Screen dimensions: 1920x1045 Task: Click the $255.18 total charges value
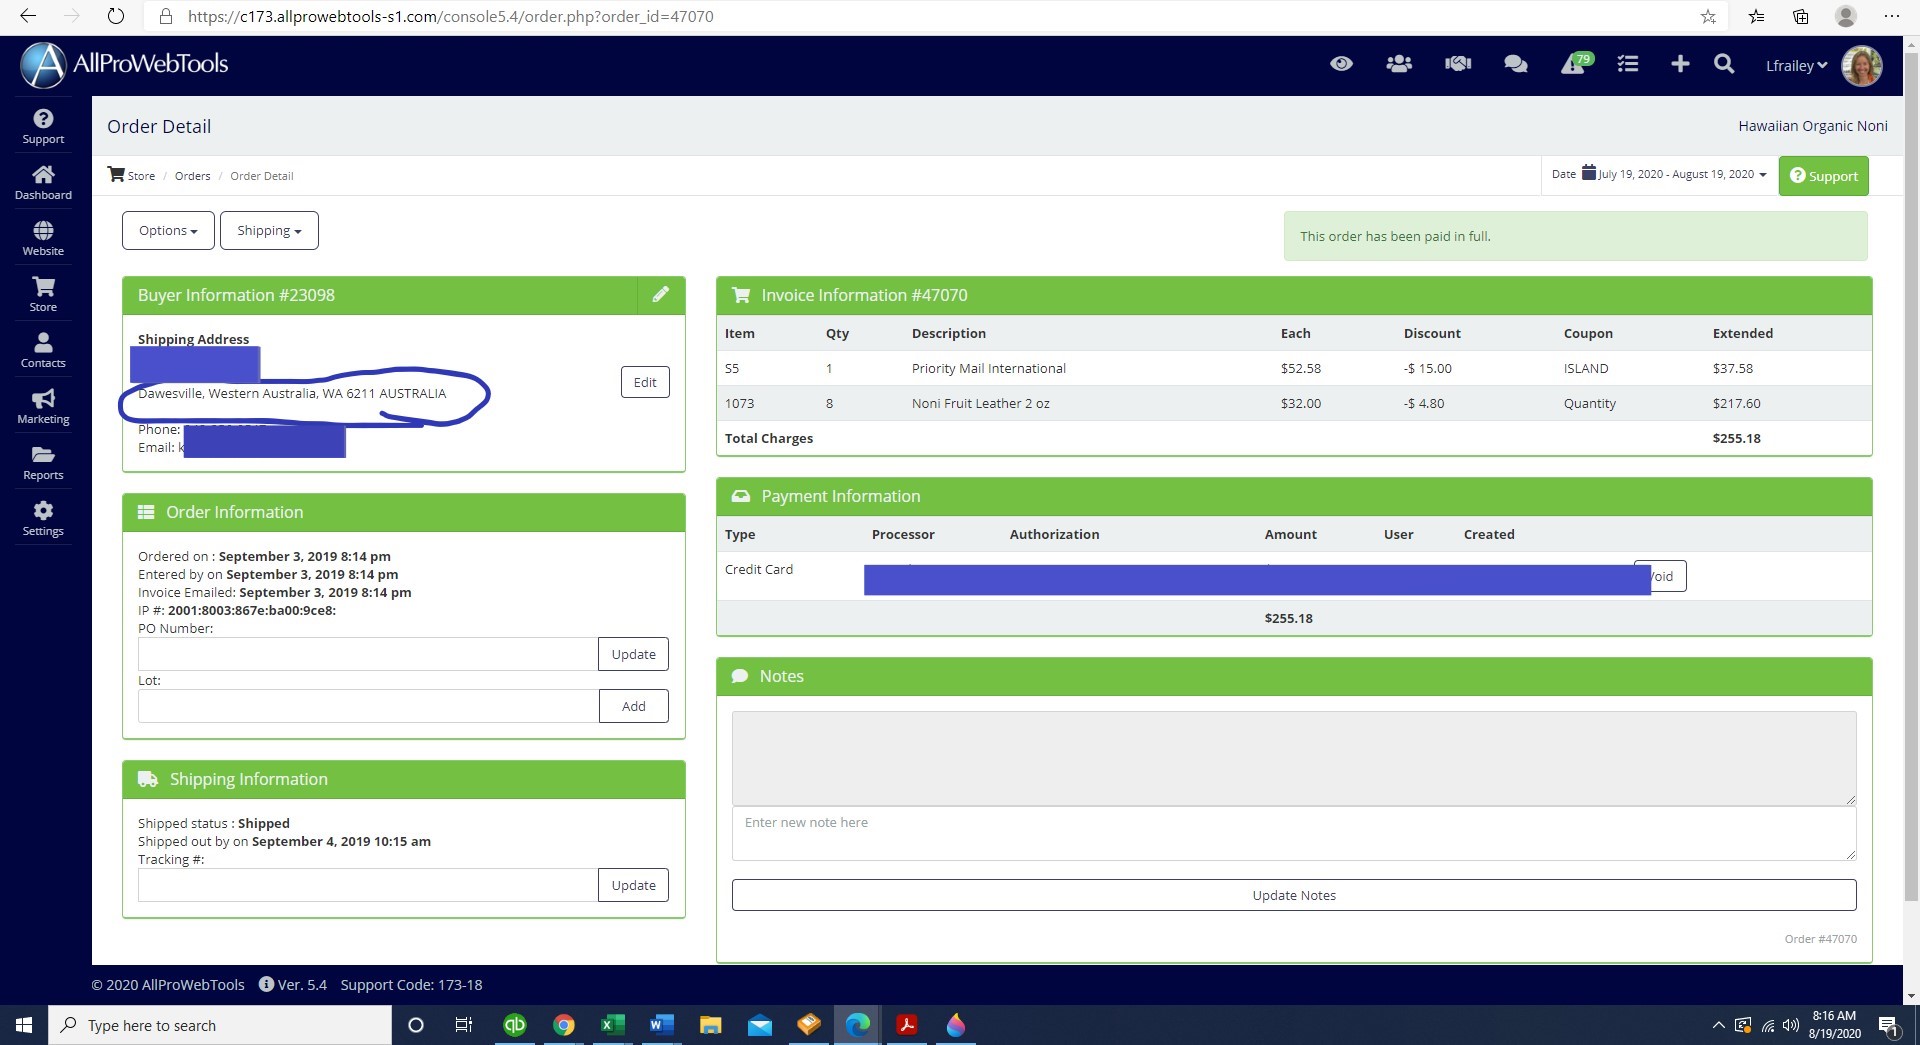click(1736, 438)
